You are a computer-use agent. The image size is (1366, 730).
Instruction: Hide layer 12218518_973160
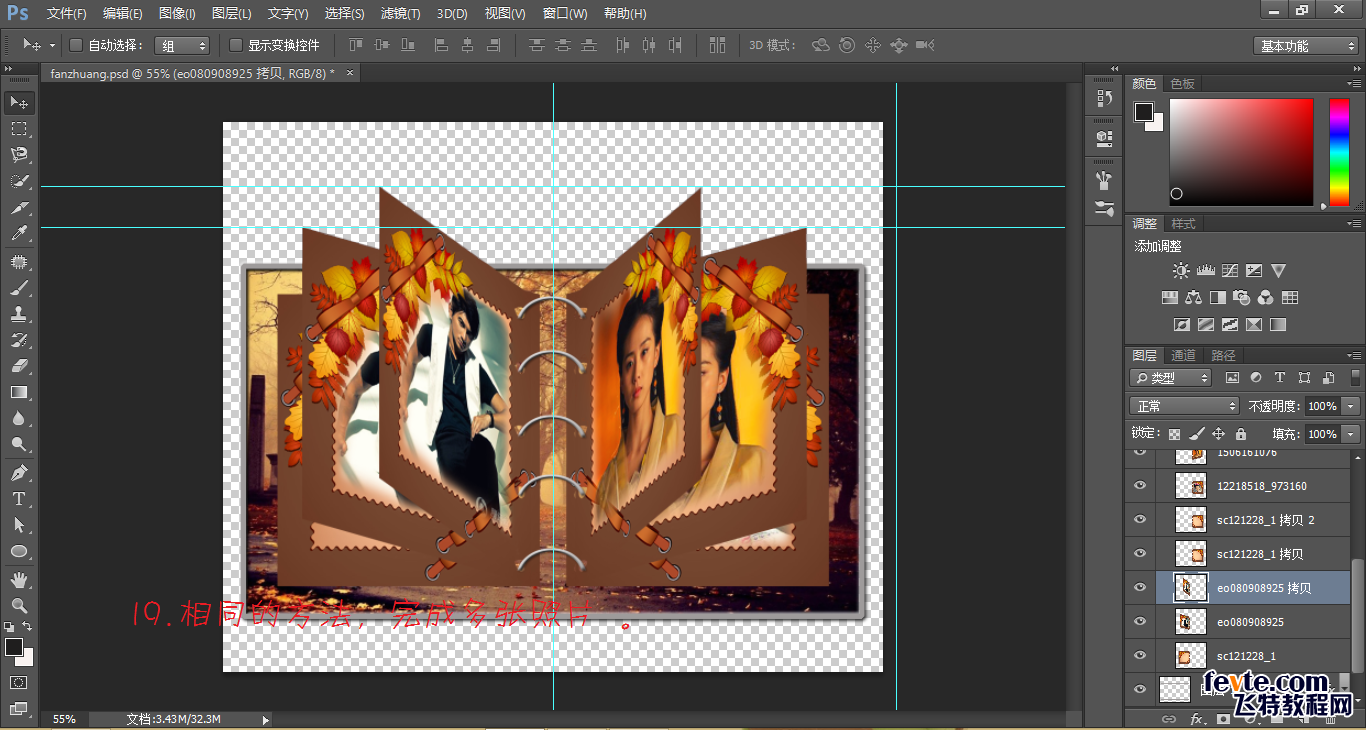pyautogui.click(x=1139, y=486)
